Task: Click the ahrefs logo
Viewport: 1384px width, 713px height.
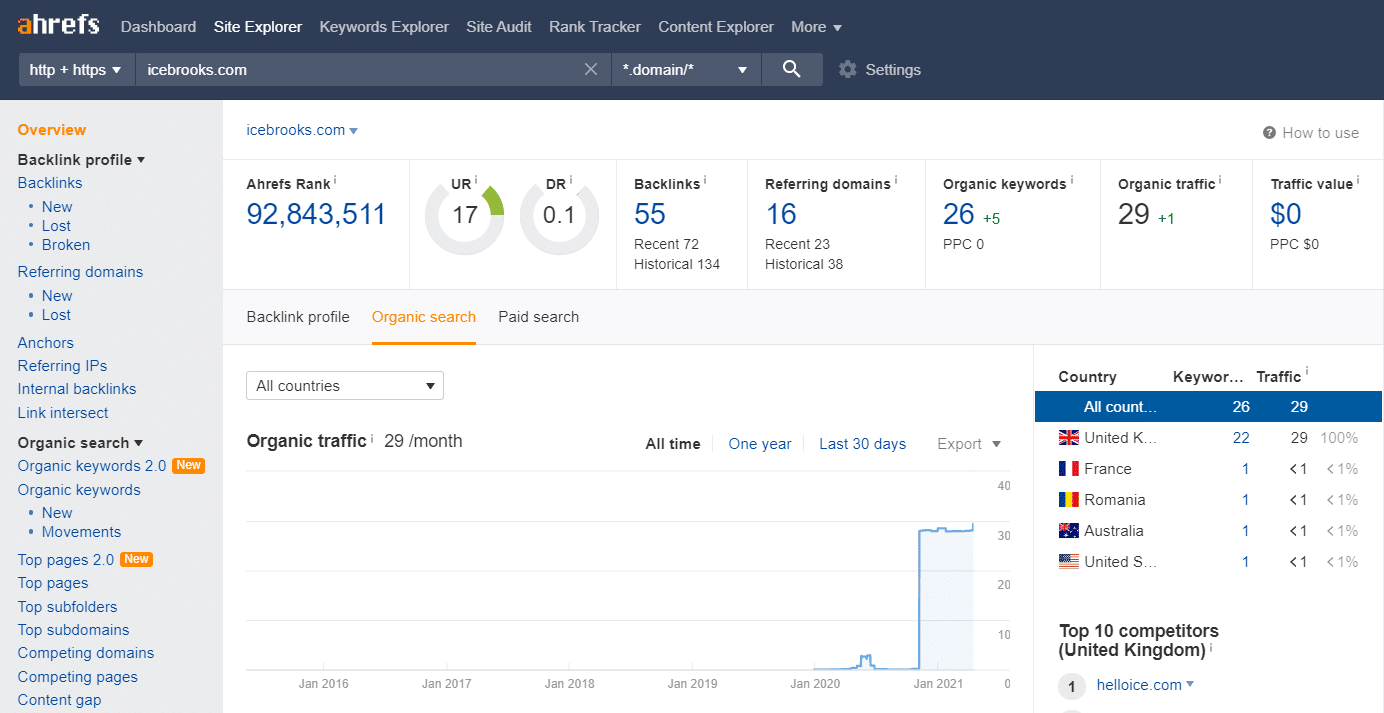Action: 57,24
